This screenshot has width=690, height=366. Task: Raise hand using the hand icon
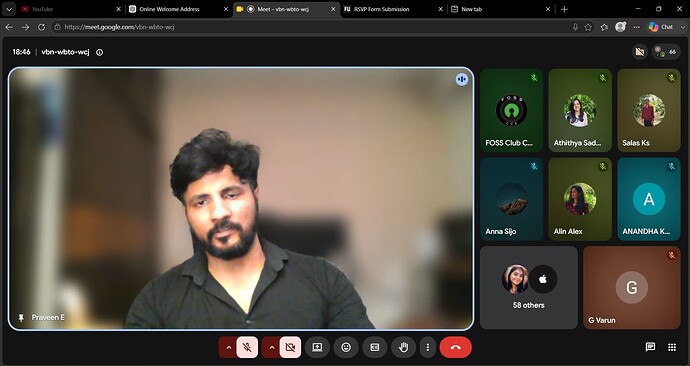pyautogui.click(x=404, y=348)
